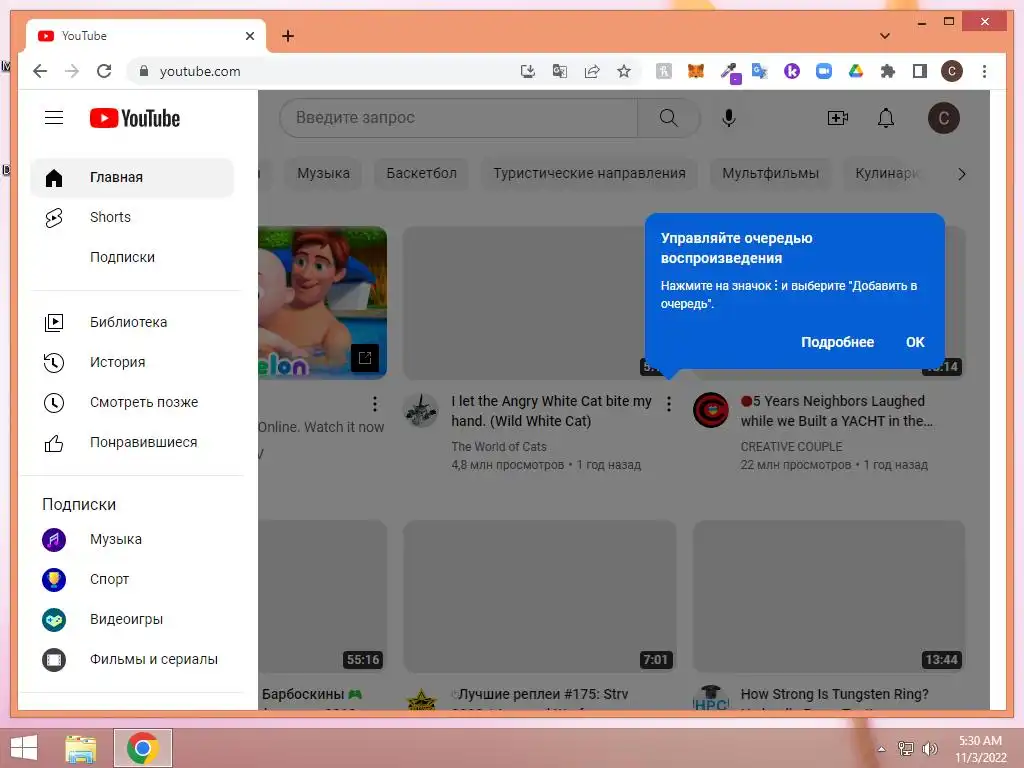Open Библиотека section

tap(132, 322)
